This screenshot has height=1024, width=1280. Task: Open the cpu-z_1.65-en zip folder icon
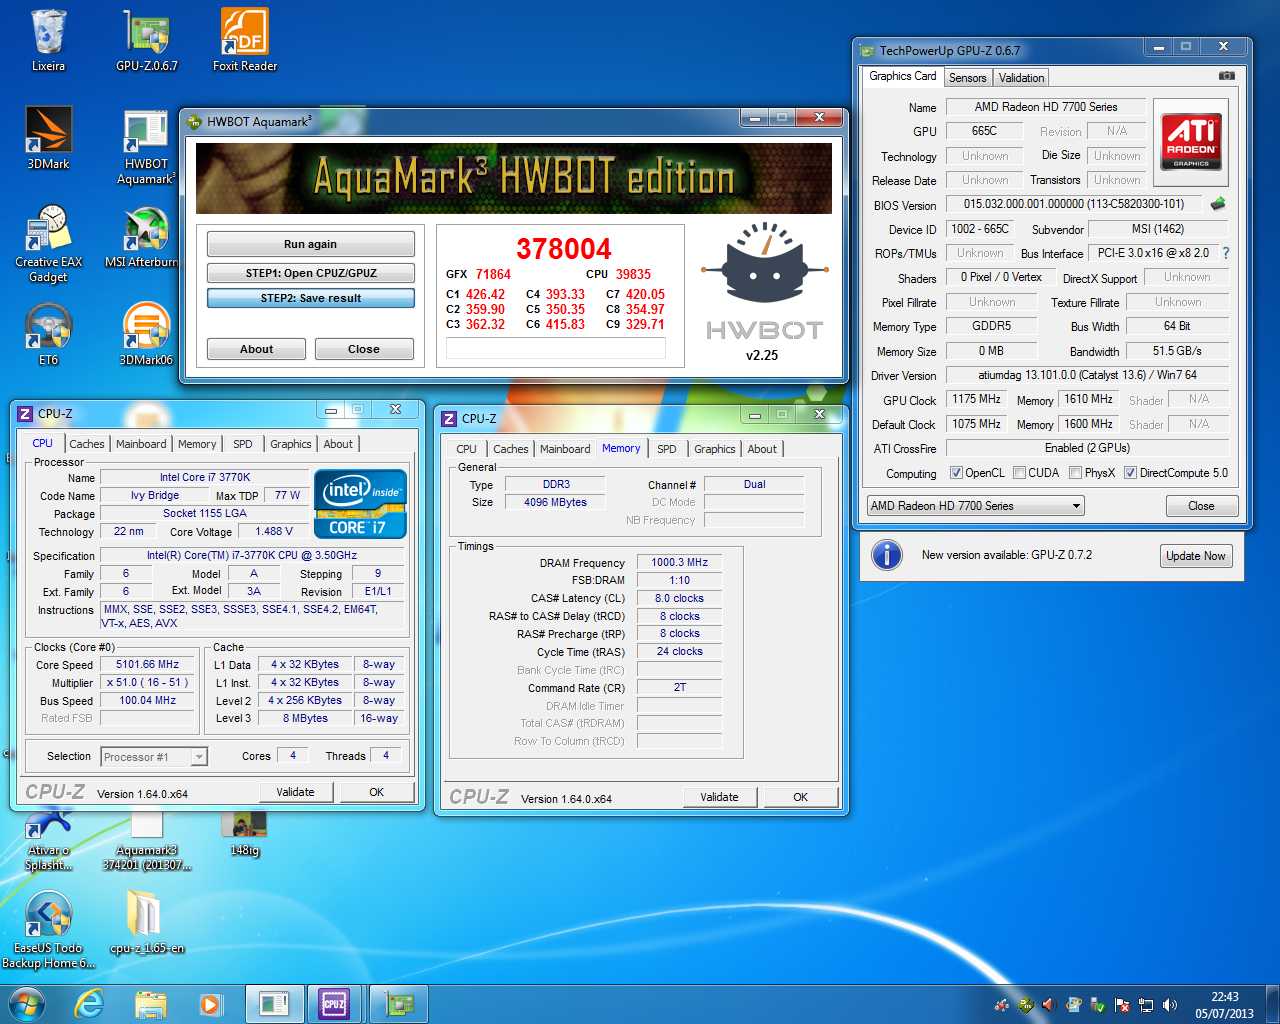pos(147,922)
